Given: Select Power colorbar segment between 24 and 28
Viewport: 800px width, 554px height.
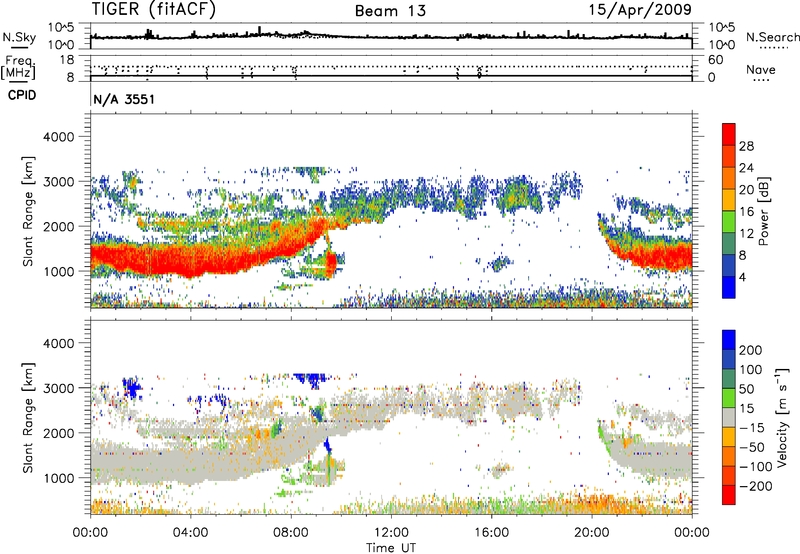Looking at the screenshot, I should [729, 156].
